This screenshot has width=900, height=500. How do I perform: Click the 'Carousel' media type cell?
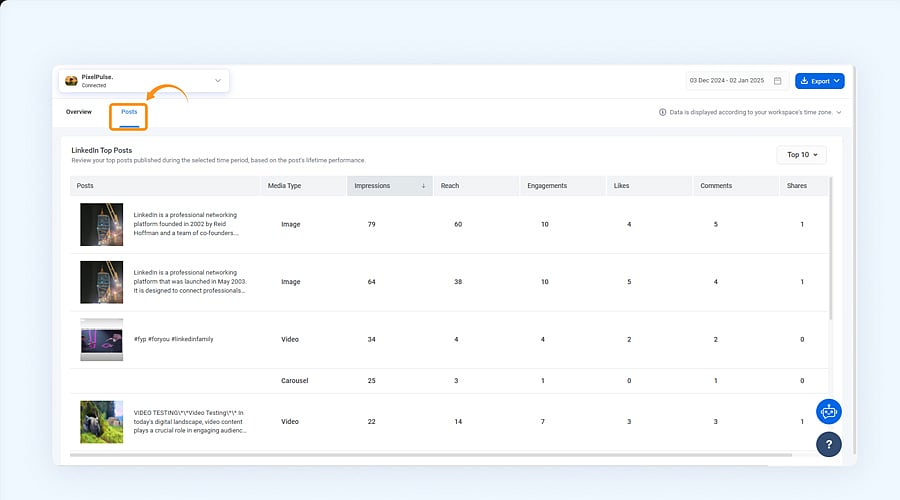294,381
